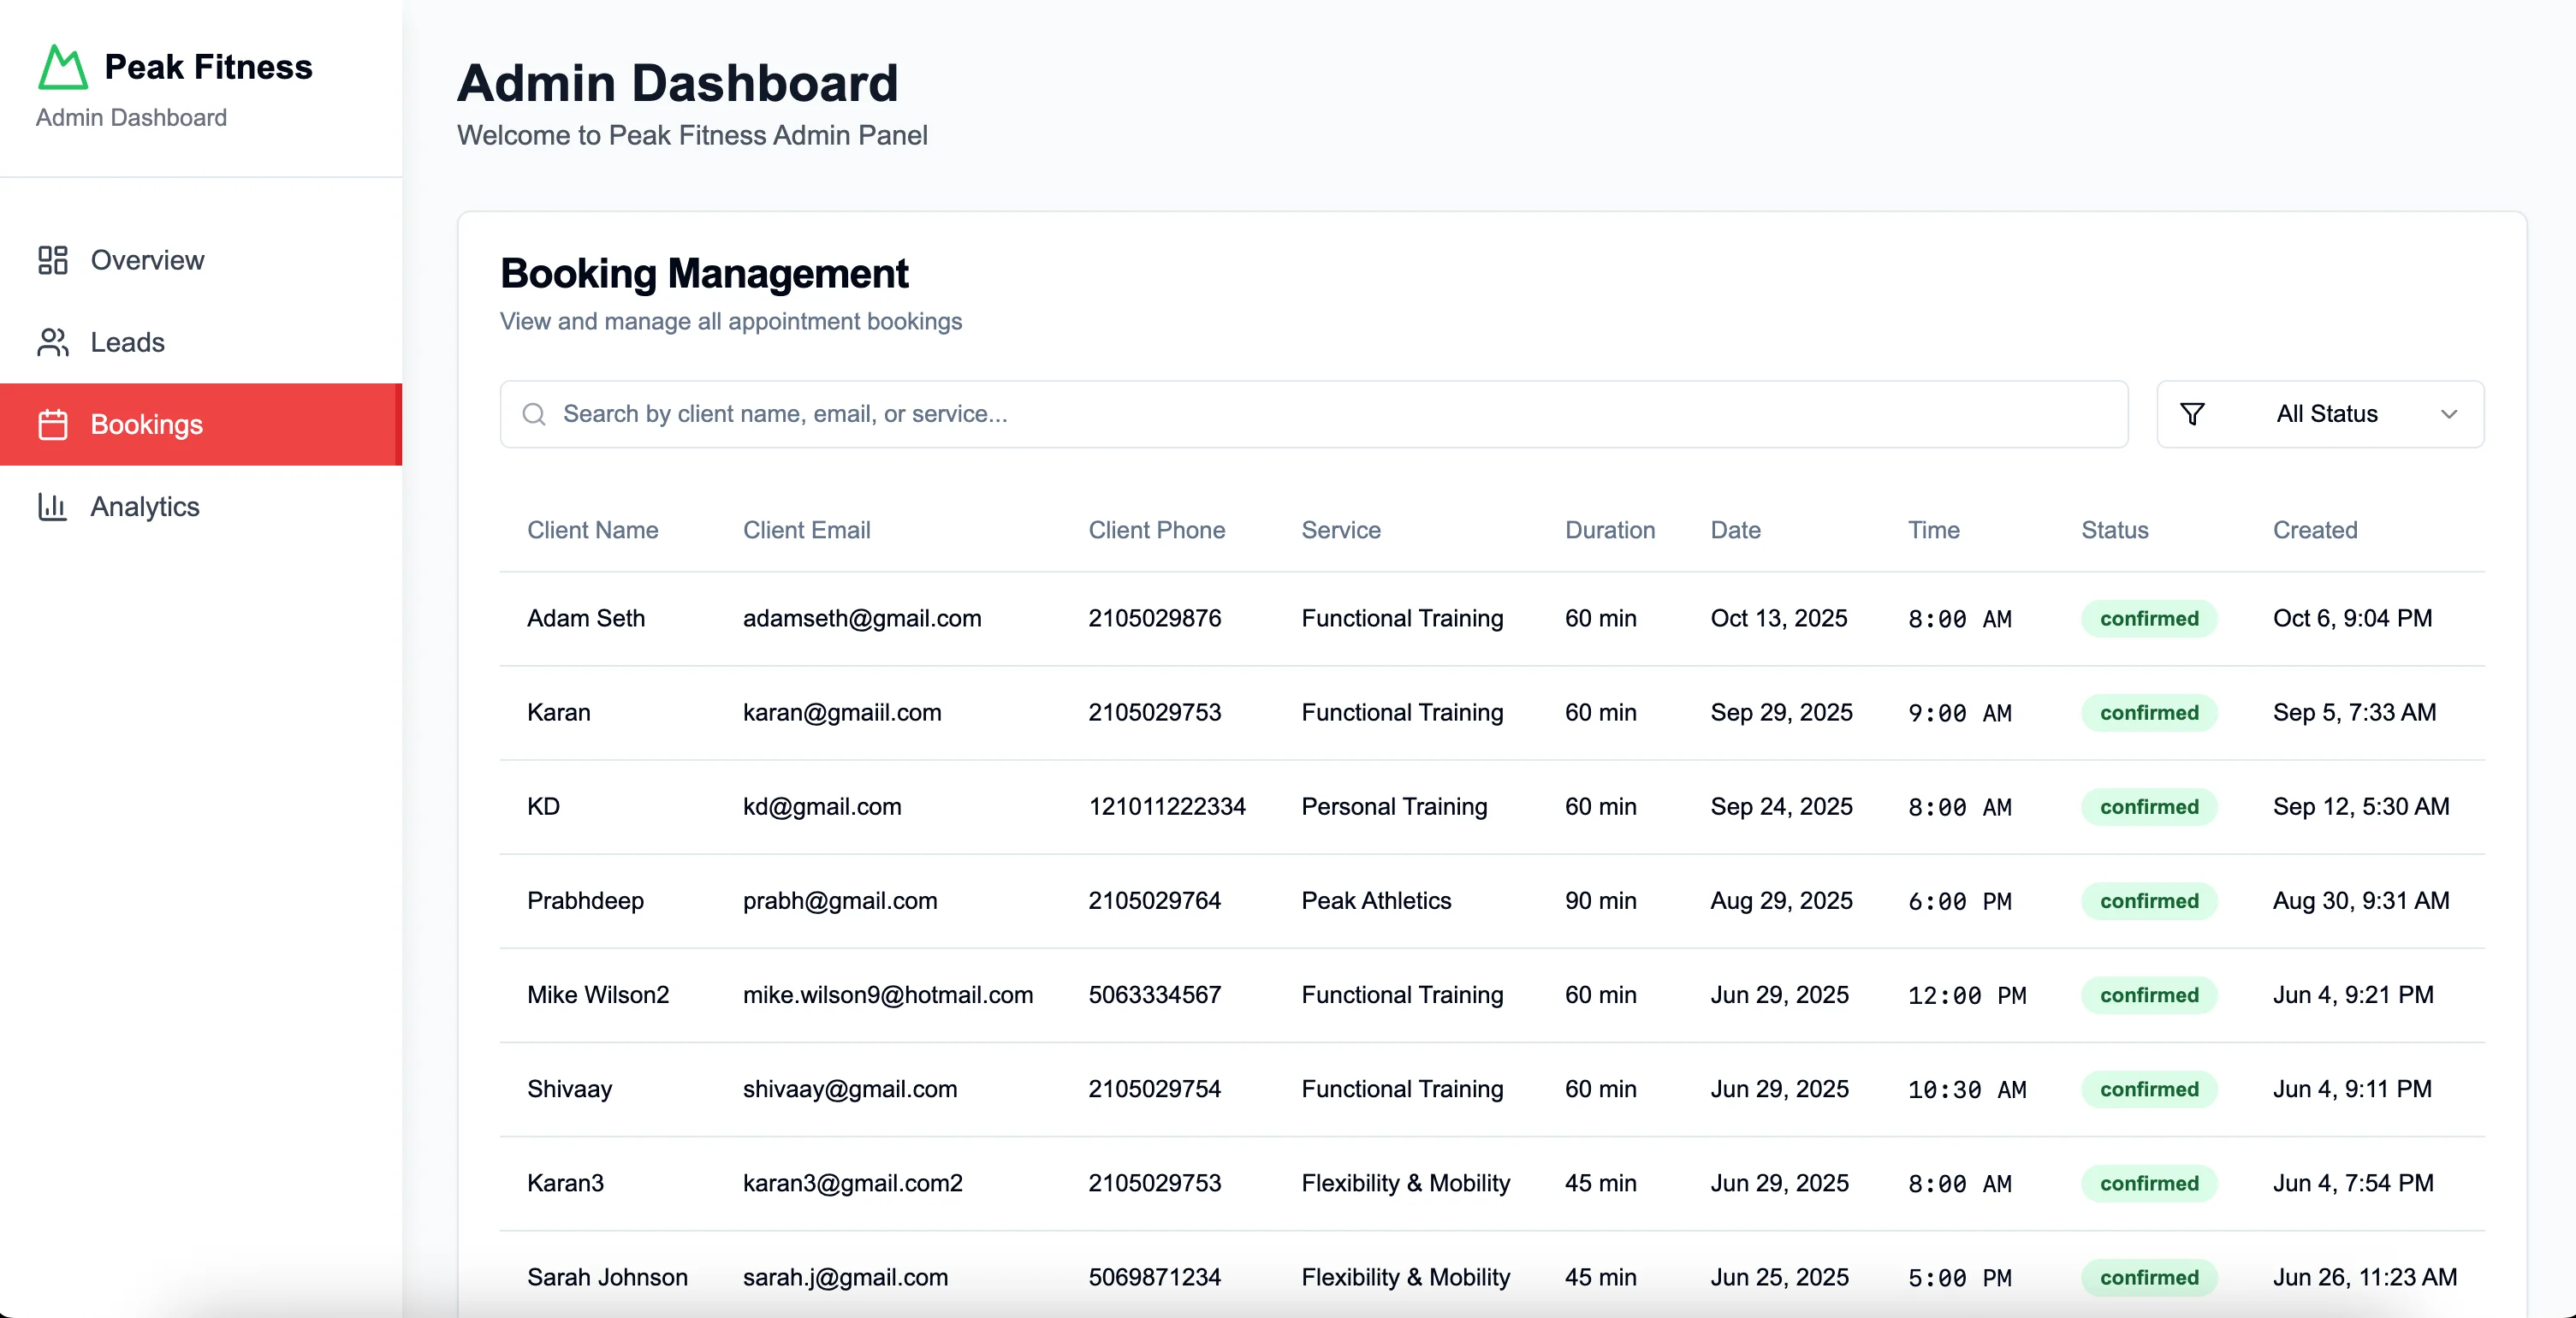Click client name Prabhdeep
Viewport: 2576px width, 1318px height.
[585, 900]
